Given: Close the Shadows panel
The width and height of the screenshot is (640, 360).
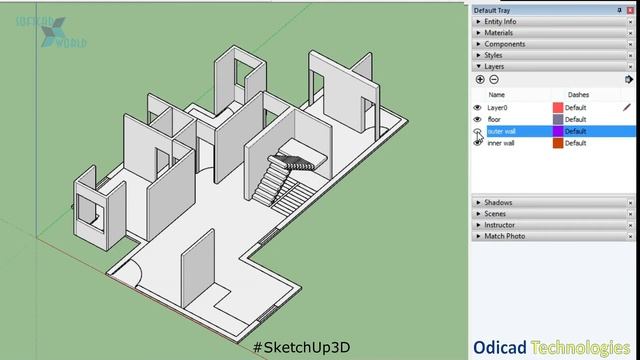Looking at the screenshot, I should [630, 202].
